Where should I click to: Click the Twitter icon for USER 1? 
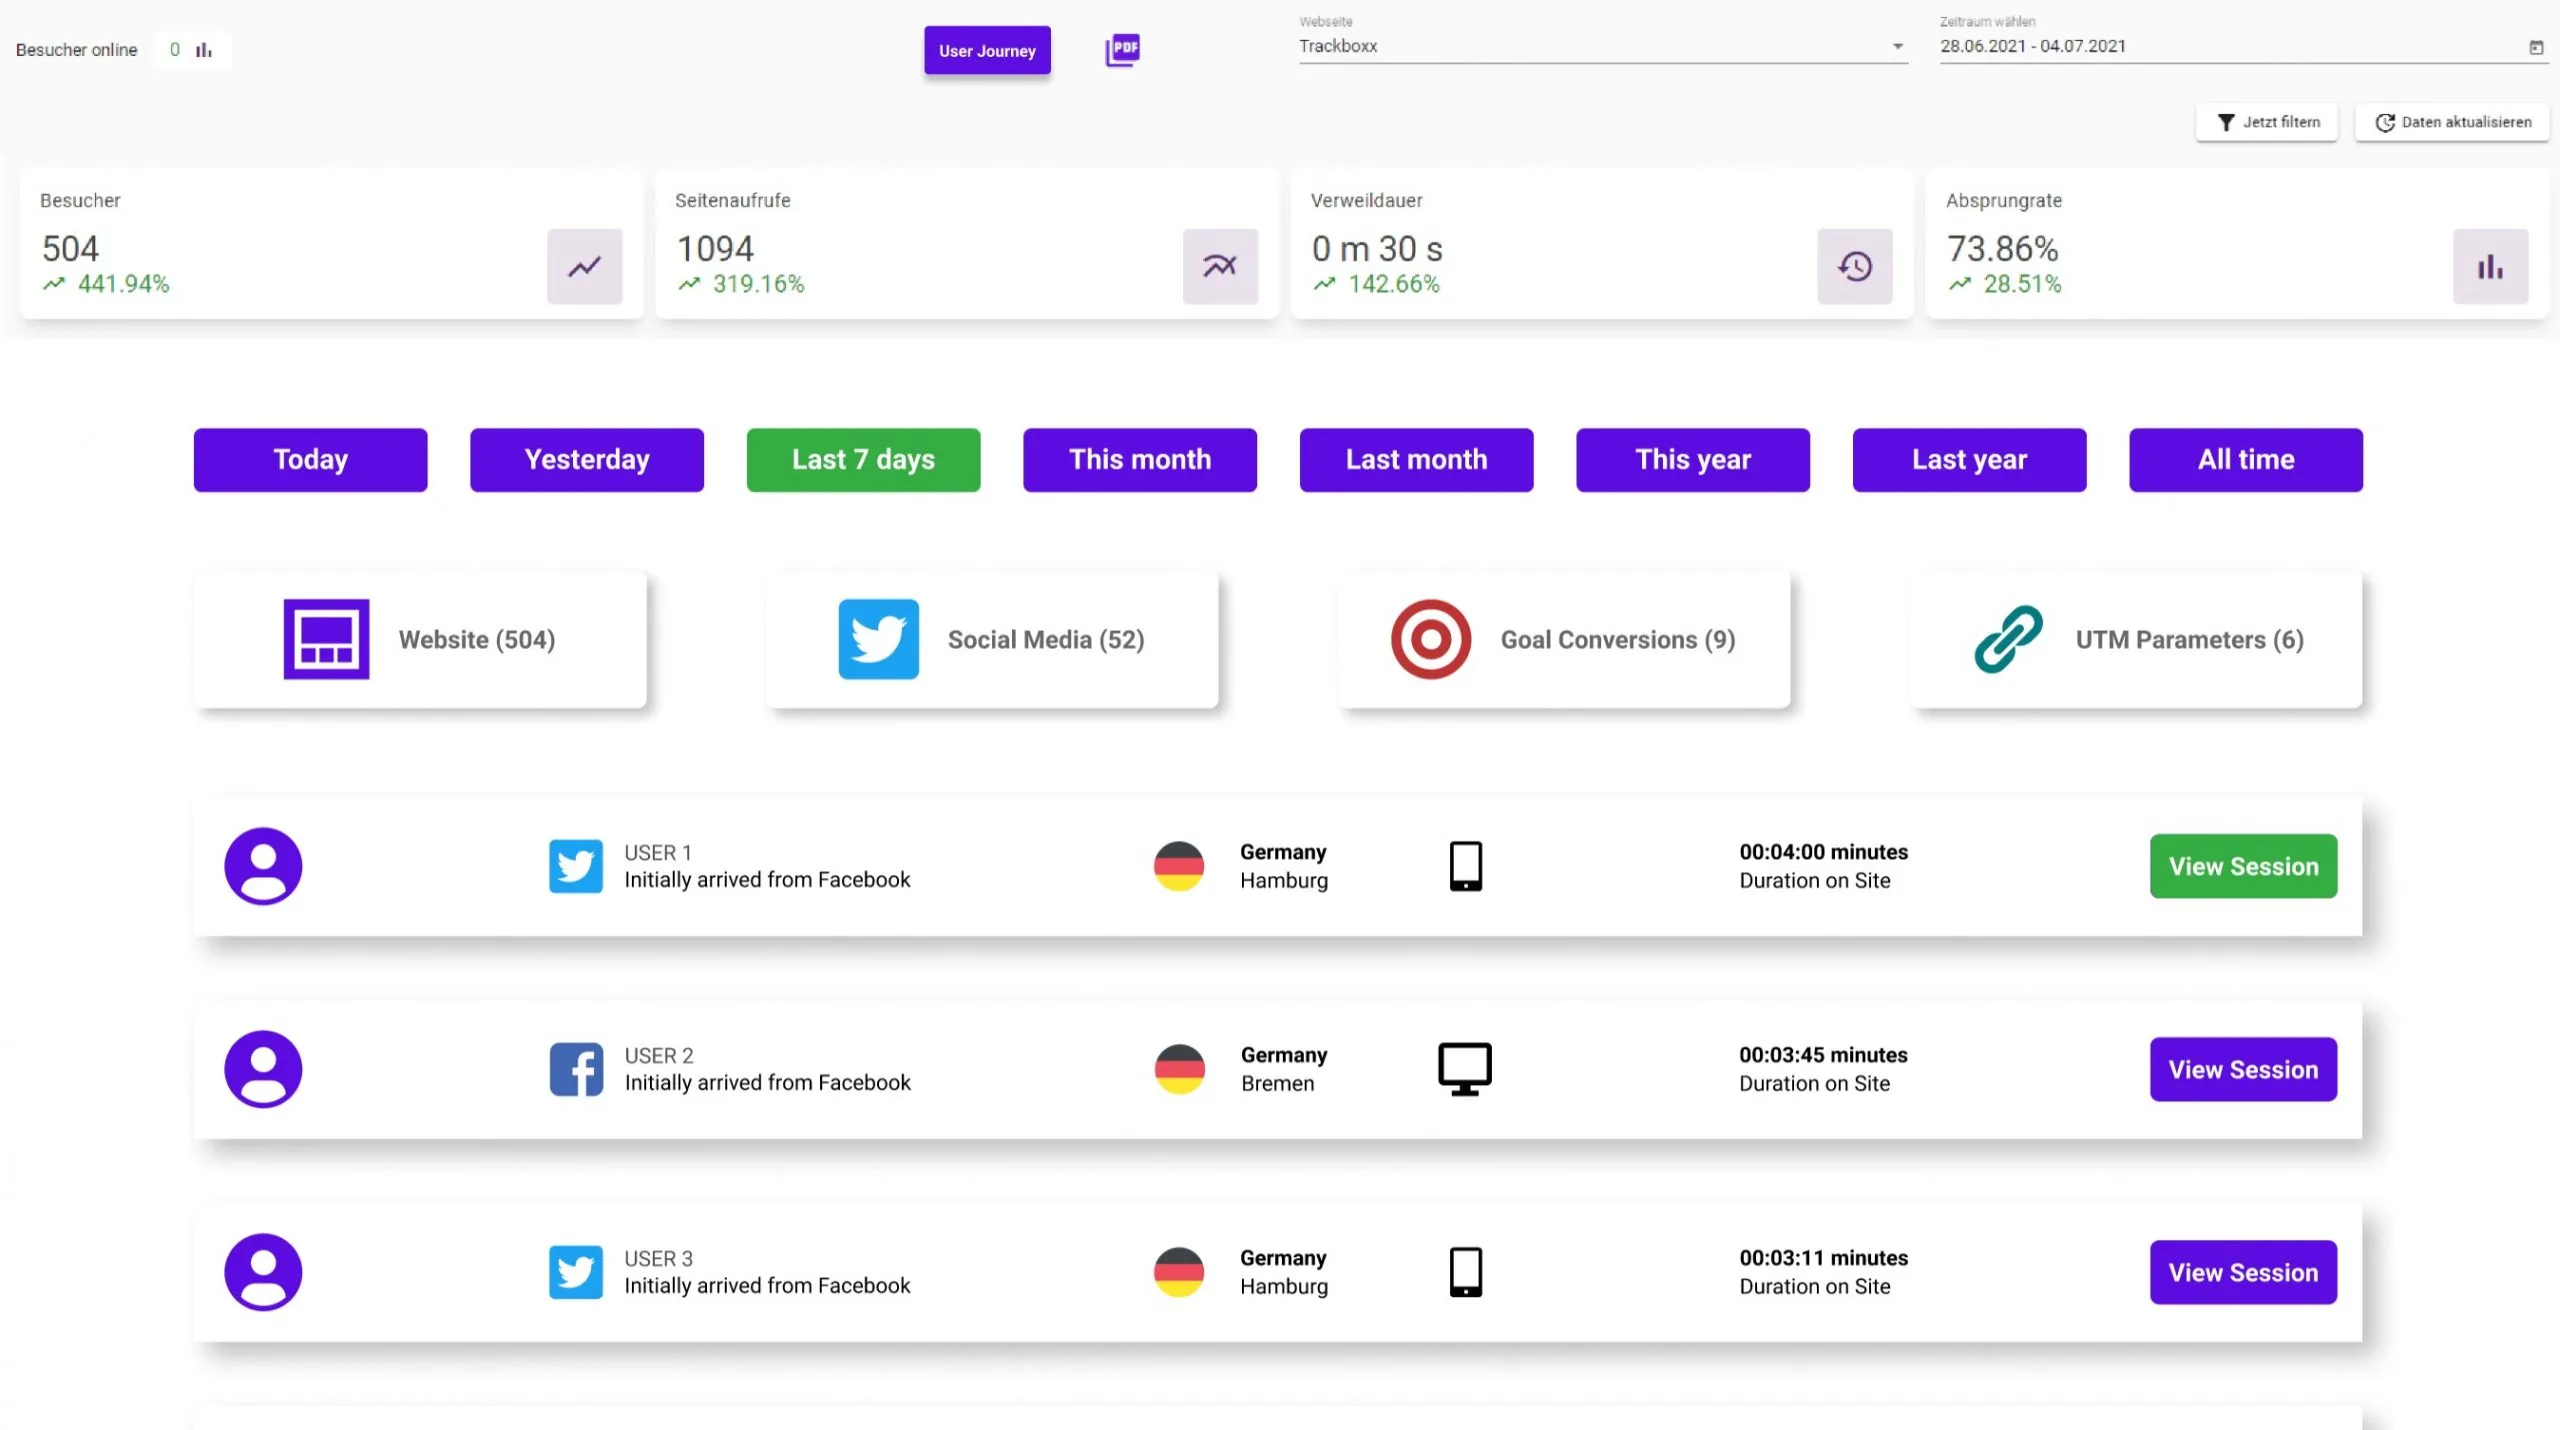[576, 866]
